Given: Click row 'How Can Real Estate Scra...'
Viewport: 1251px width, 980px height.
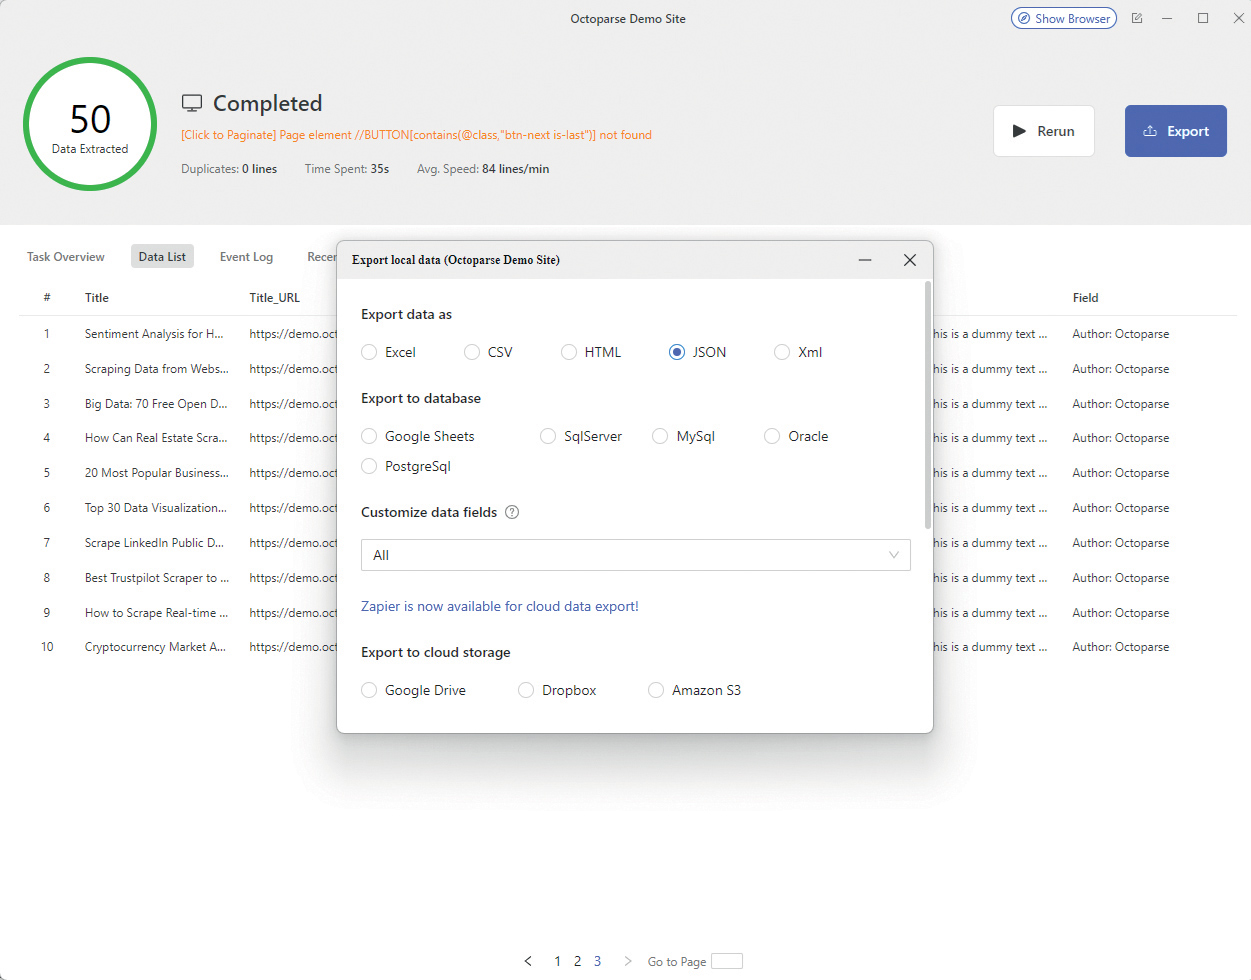Looking at the screenshot, I should 156,438.
